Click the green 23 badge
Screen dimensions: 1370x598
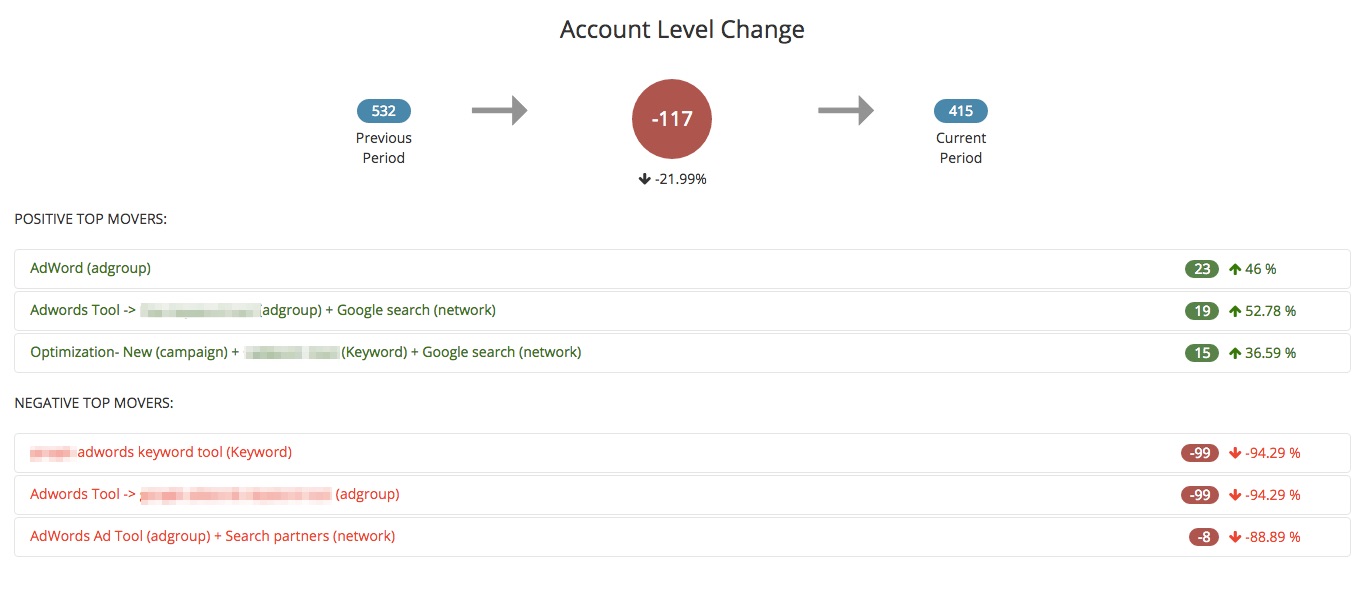[1202, 269]
